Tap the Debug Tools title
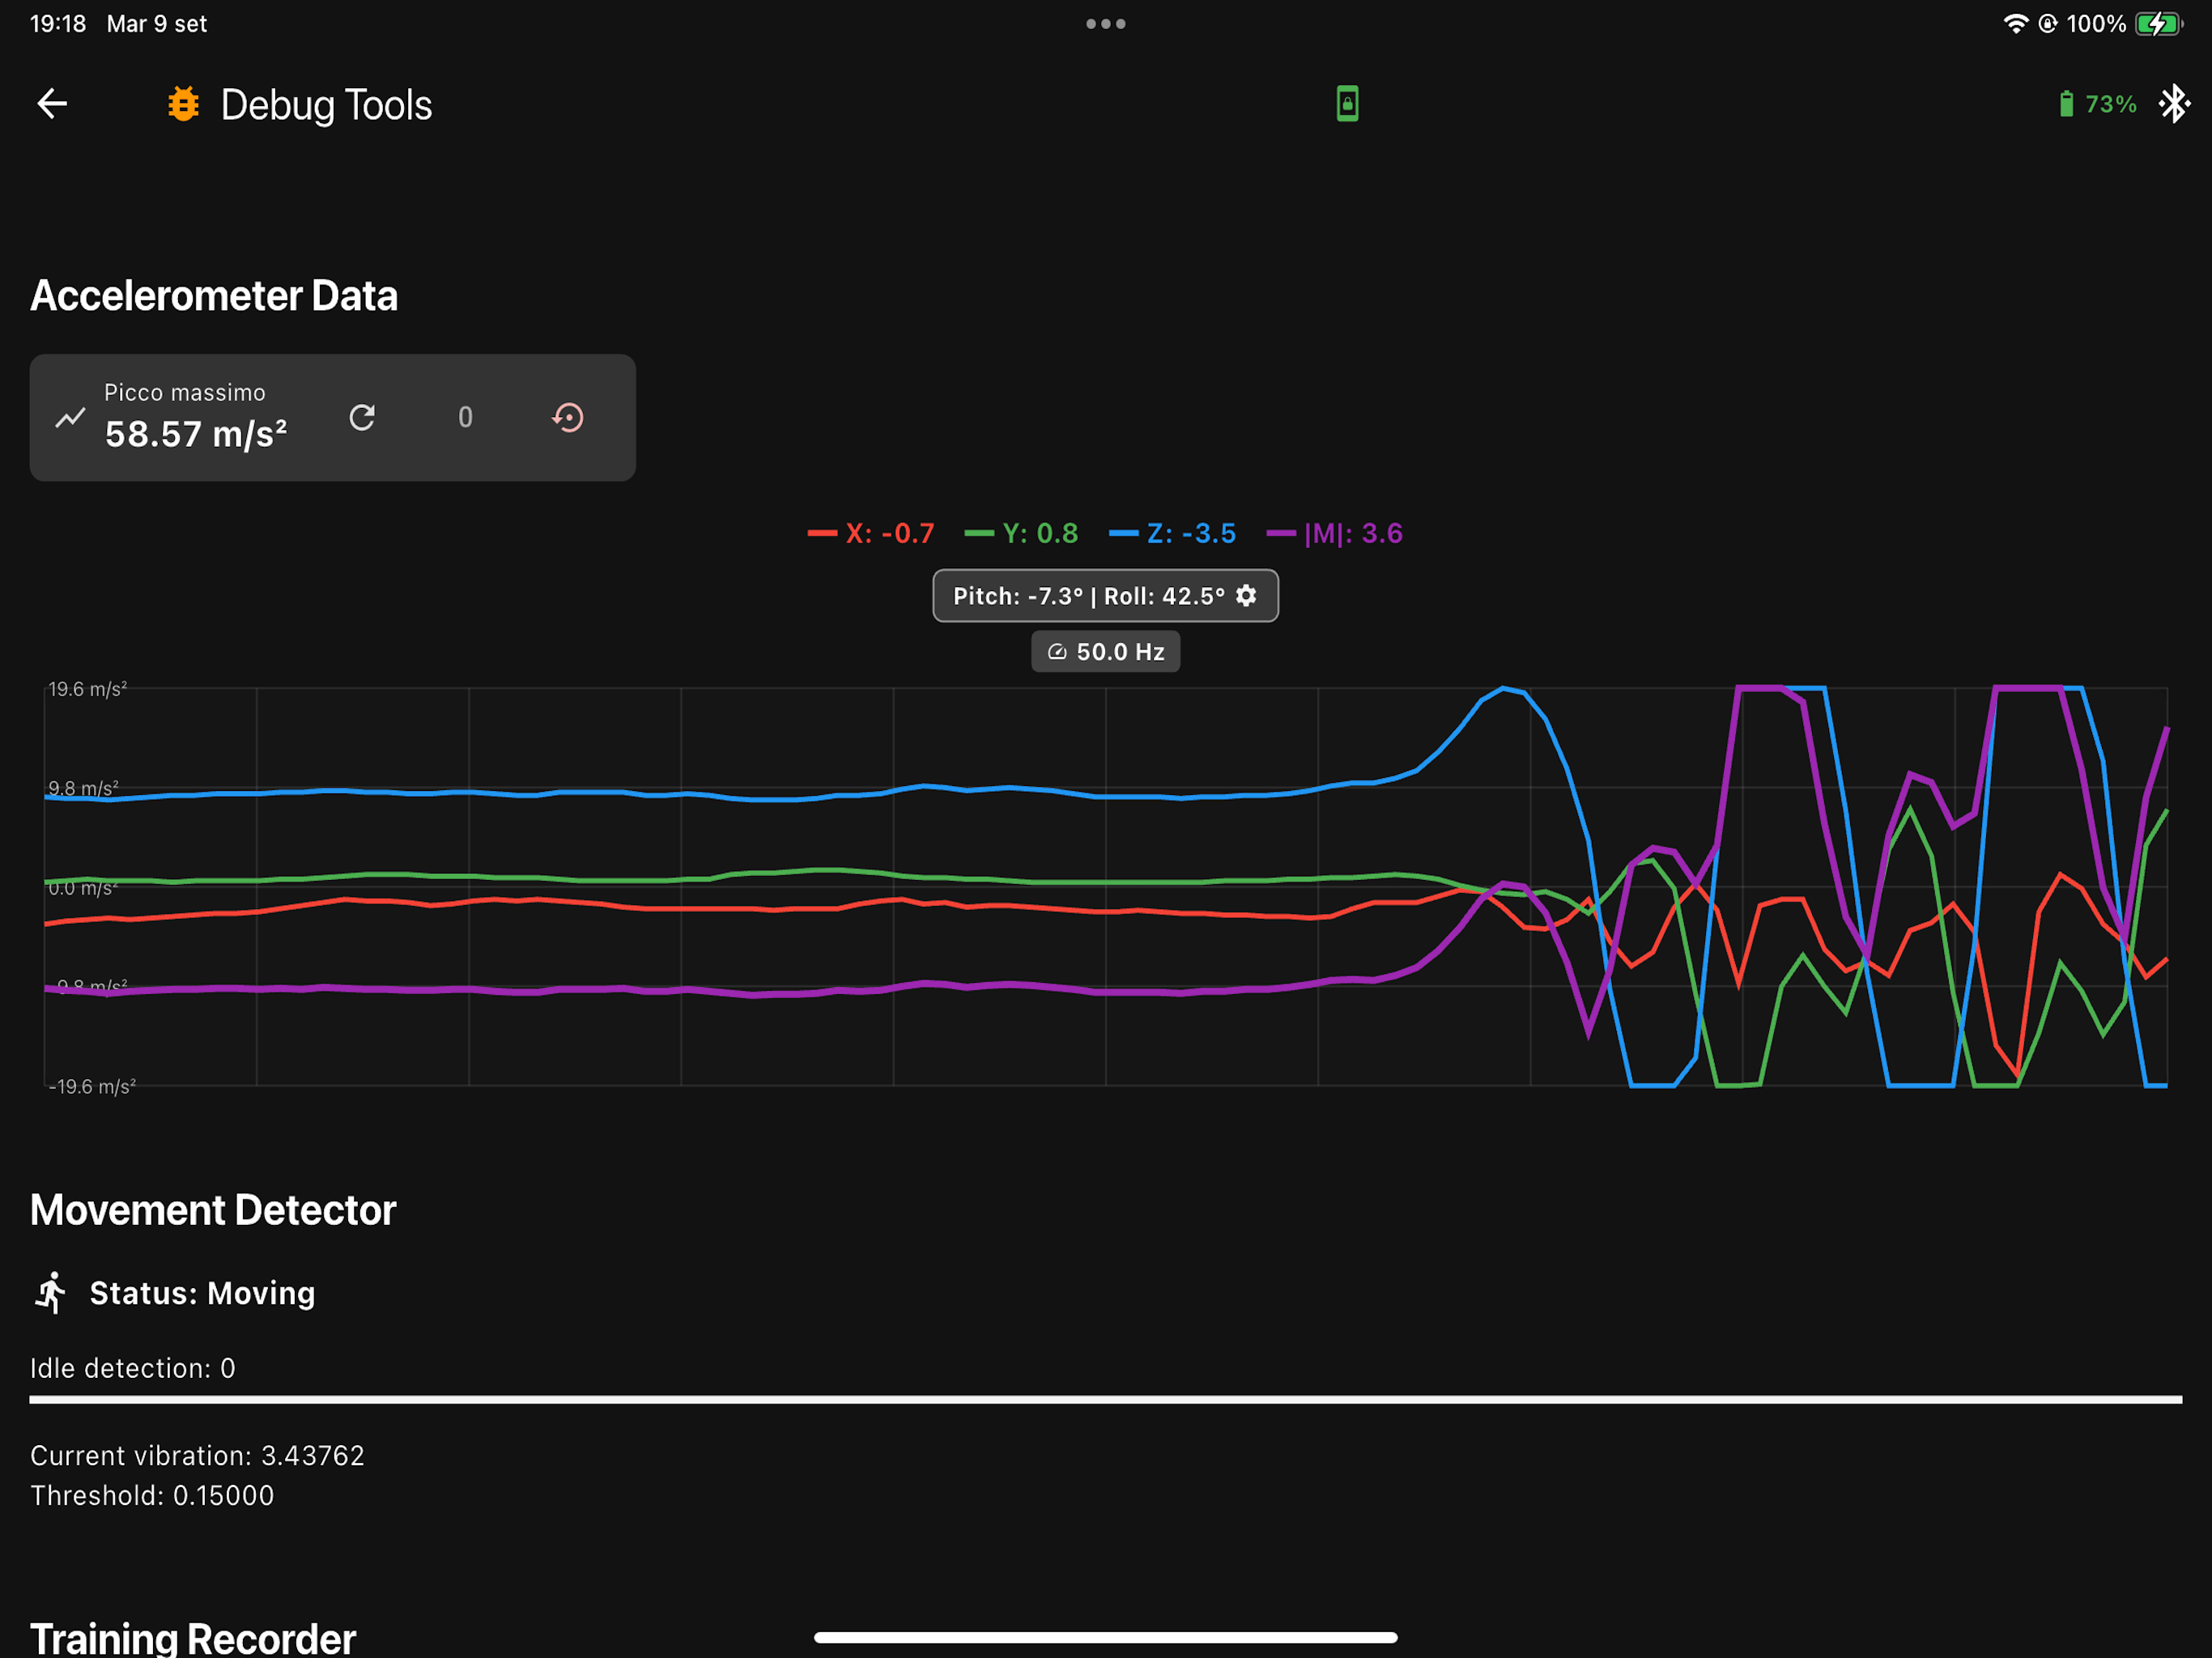Viewport: 2212px width, 1658px height. pos(326,105)
